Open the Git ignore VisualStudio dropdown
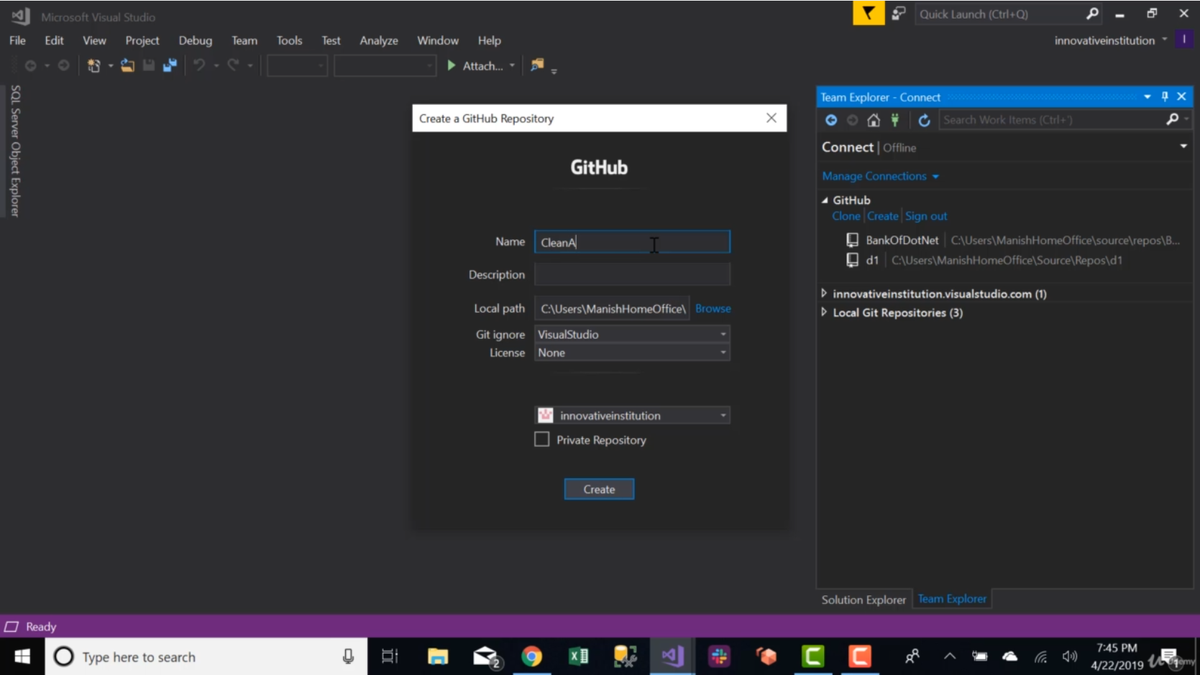Image resolution: width=1200 pixels, height=675 pixels. tap(632, 334)
